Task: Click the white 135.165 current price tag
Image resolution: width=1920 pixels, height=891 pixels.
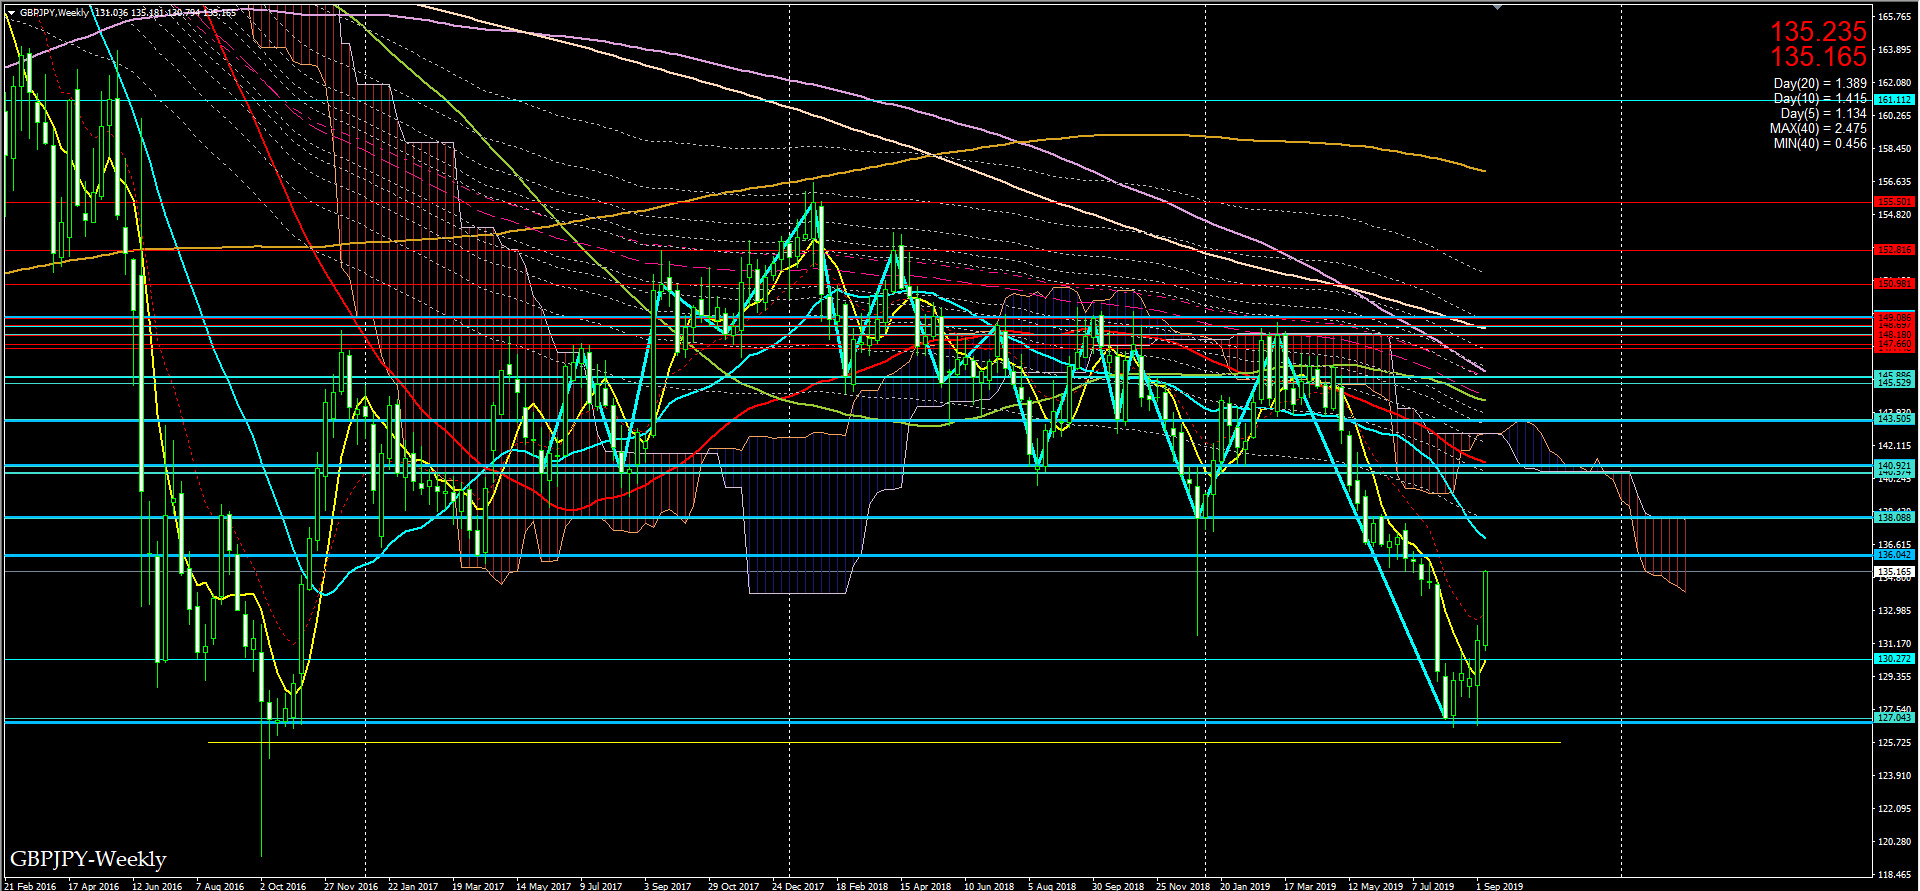Action: tap(1895, 571)
